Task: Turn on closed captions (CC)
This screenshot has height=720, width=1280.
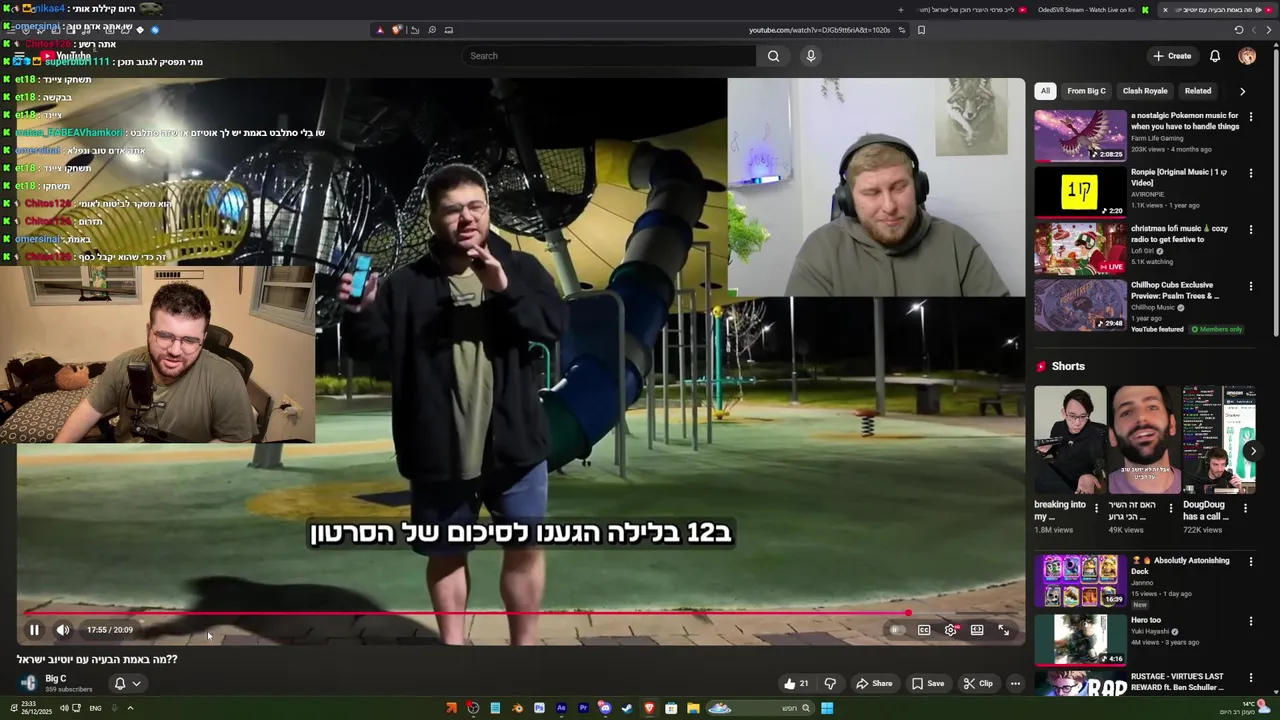Action: 924,630
